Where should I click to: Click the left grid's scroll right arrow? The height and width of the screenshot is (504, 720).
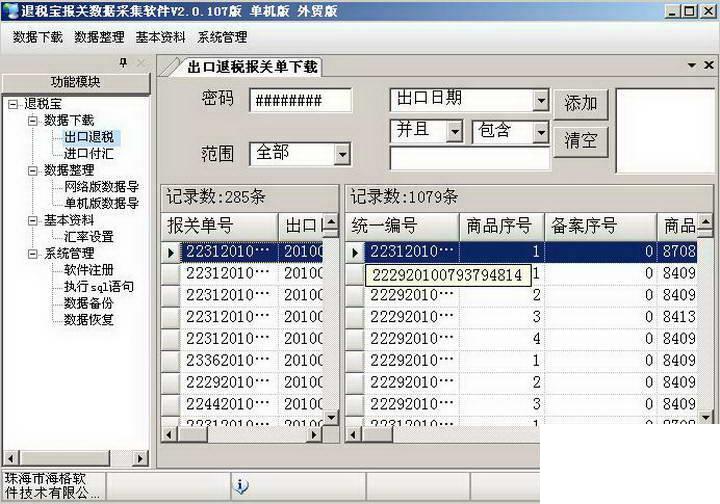coord(314,434)
